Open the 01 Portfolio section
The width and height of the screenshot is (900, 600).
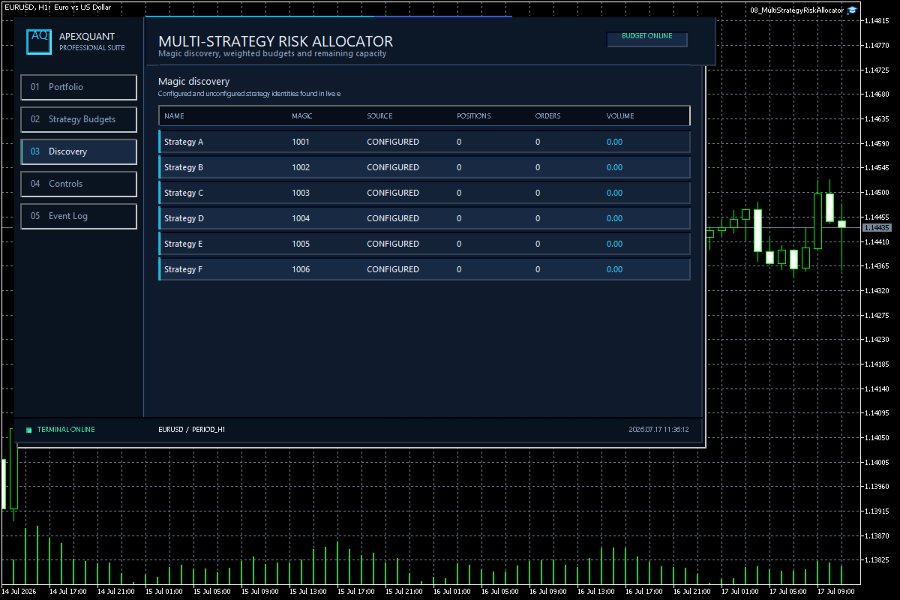tap(79, 87)
